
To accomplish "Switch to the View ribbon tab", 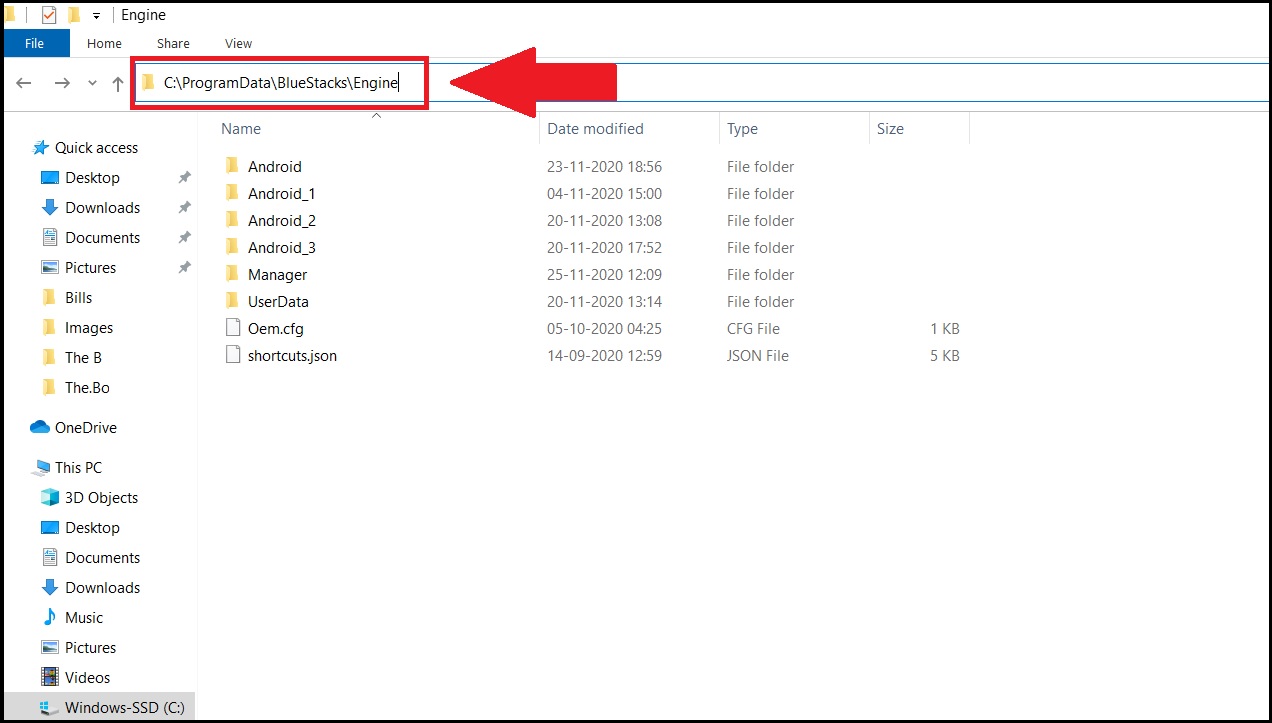I will (x=238, y=43).
